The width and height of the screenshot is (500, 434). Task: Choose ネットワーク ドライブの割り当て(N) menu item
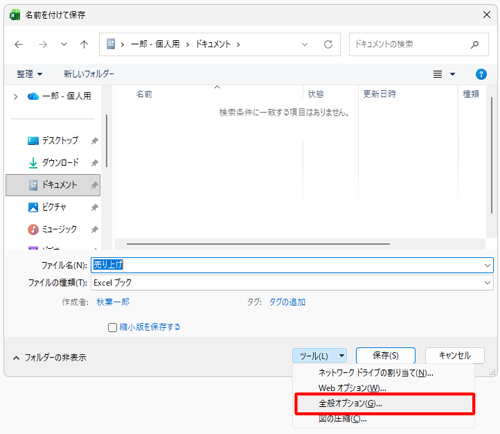[376, 373]
